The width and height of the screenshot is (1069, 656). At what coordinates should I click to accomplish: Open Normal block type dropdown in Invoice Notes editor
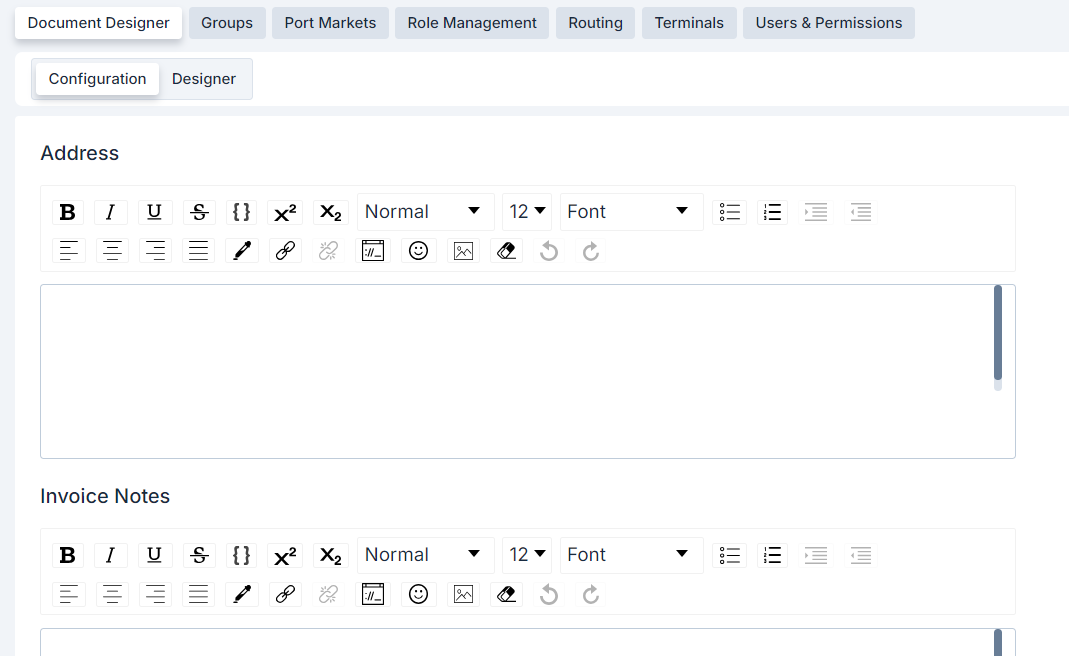pos(425,555)
